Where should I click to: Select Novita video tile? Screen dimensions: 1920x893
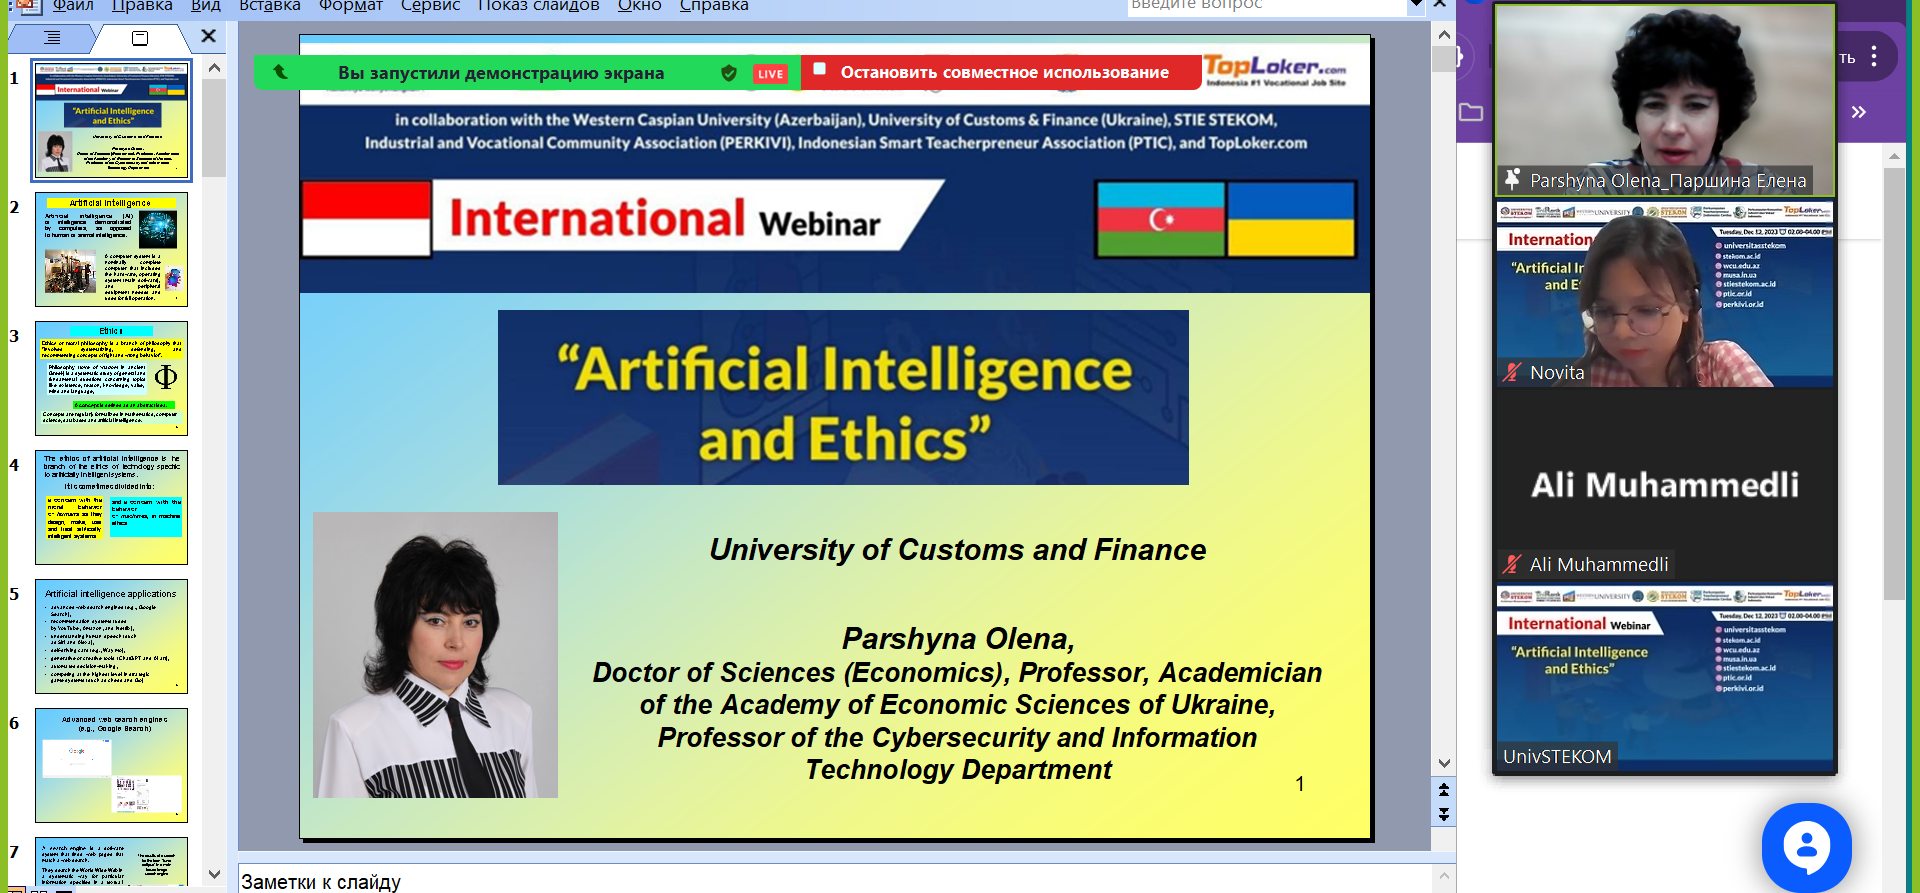pyautogui.click(x=1665, y=294)
